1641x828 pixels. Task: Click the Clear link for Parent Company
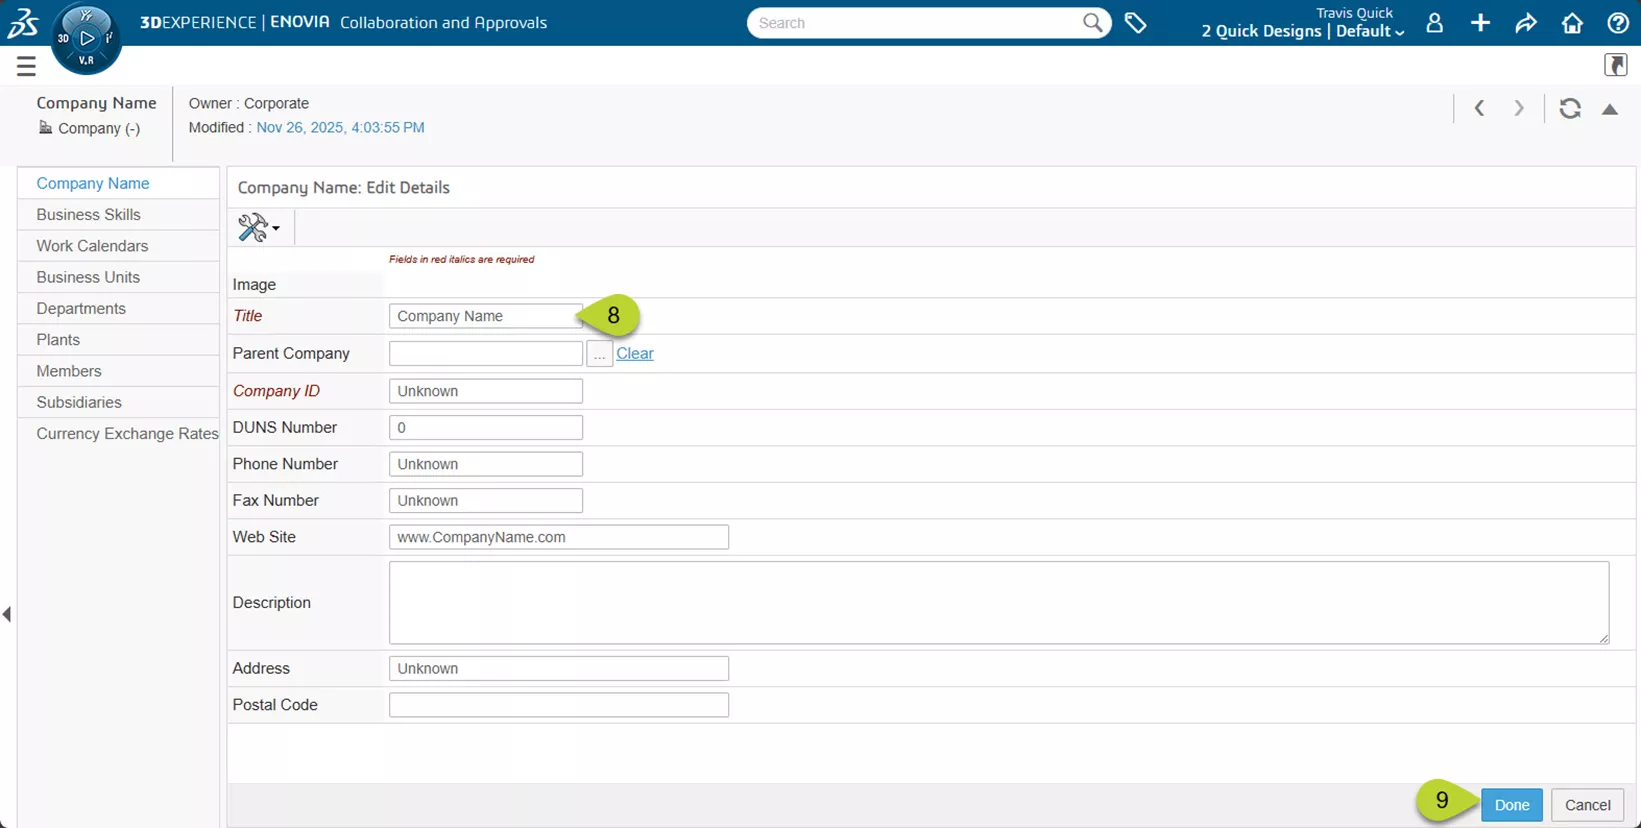point(634,353)
